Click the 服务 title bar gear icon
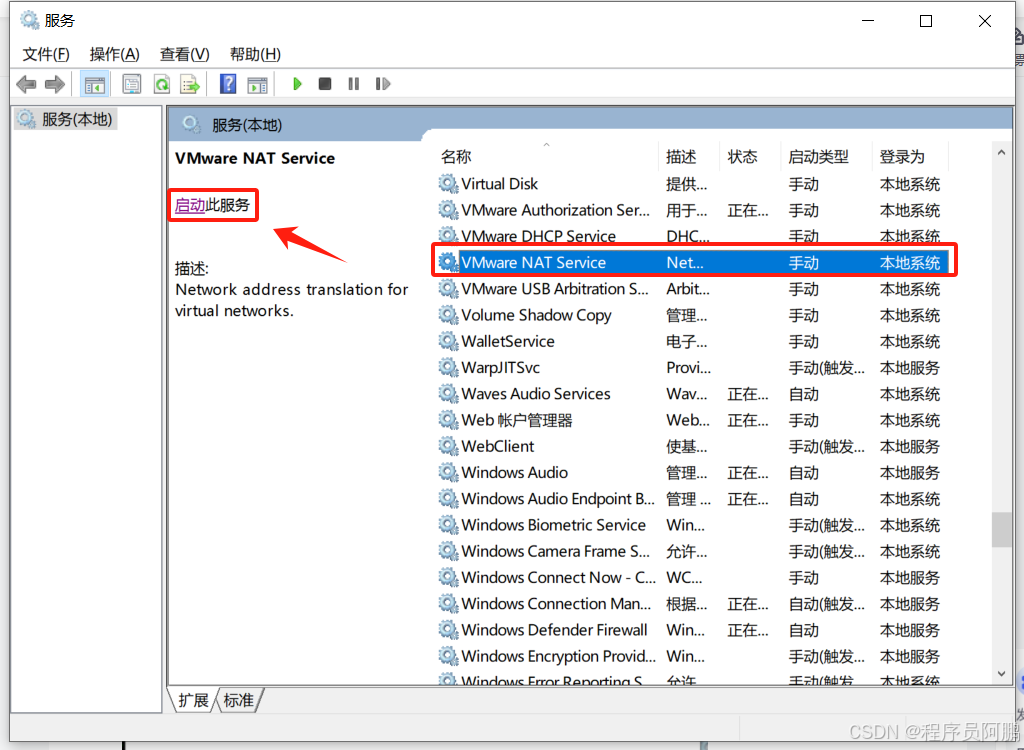The height and width of the screenshot is (750, 1024). coord(29,20)
